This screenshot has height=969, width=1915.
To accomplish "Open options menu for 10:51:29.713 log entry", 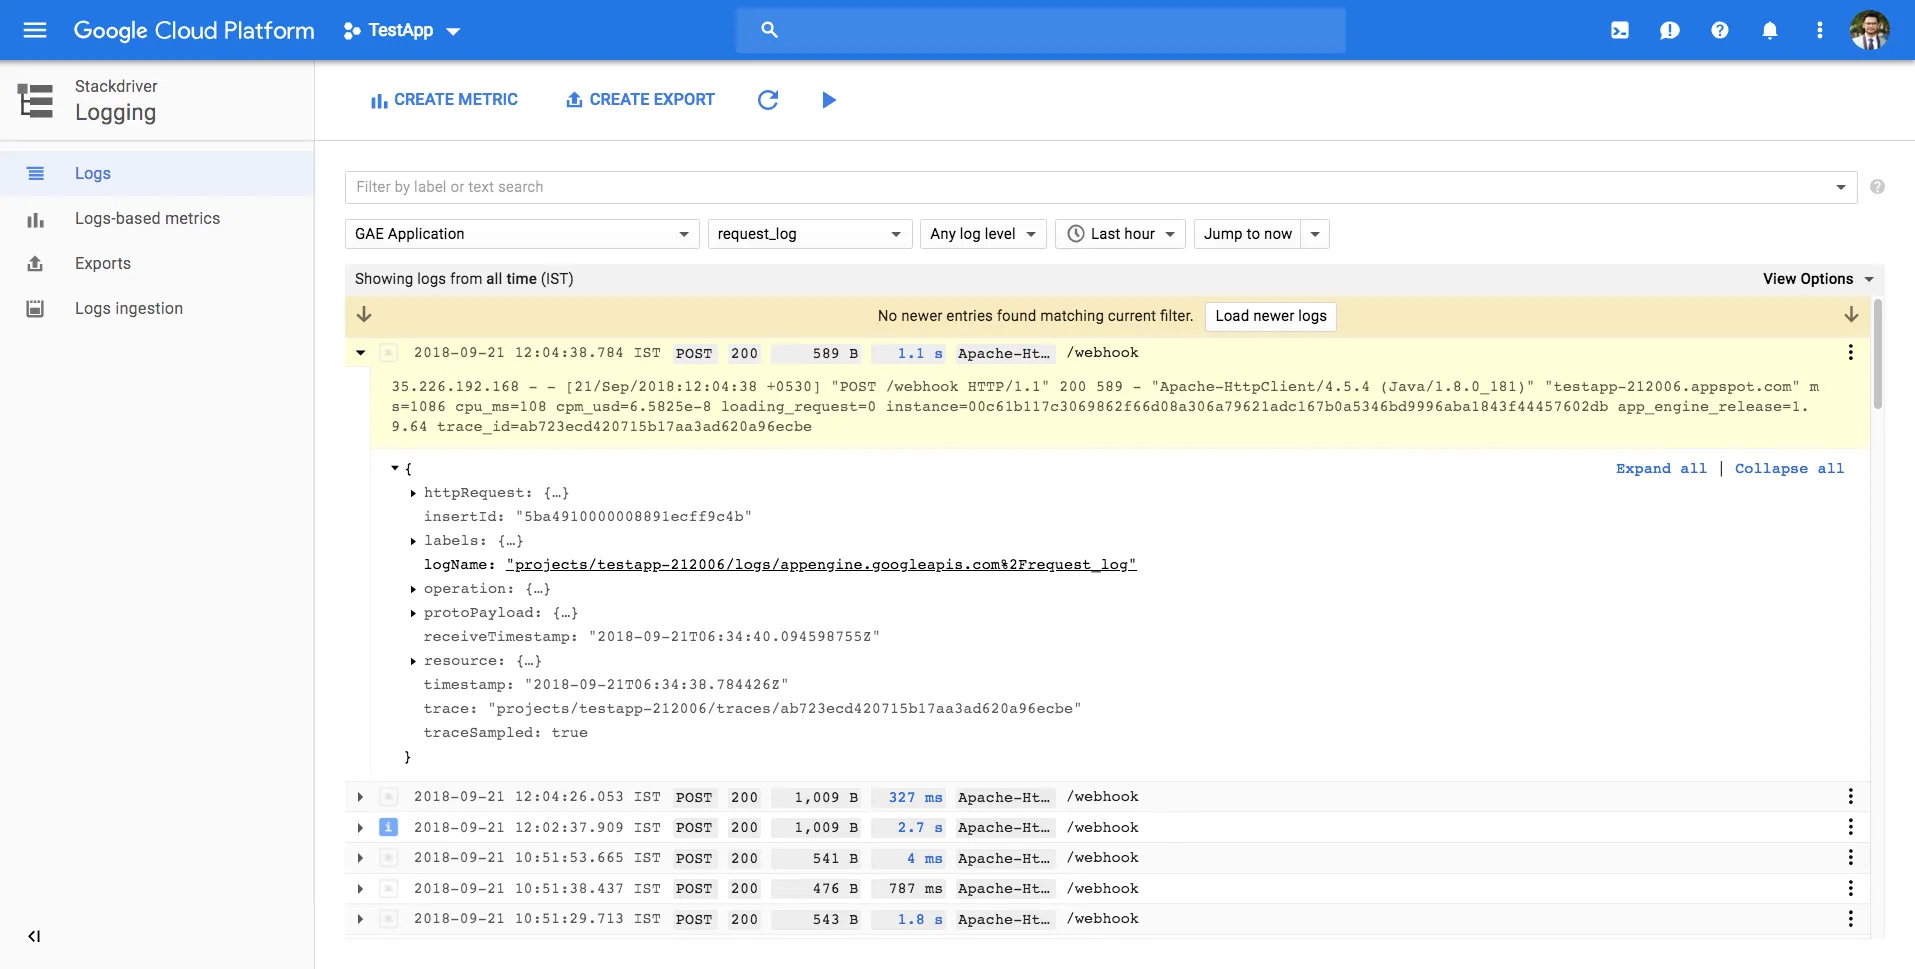I will tap(1851, 919).
